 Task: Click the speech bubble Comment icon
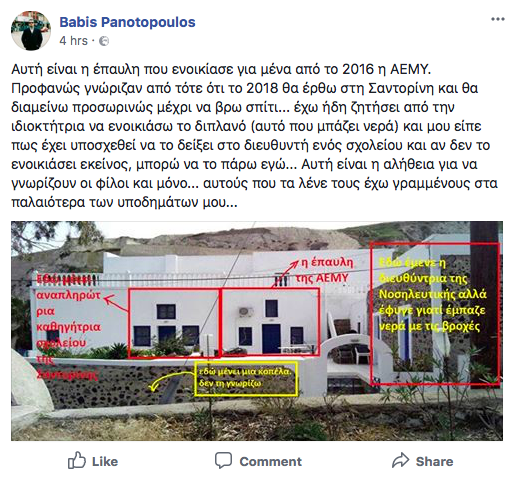[223, 460]
